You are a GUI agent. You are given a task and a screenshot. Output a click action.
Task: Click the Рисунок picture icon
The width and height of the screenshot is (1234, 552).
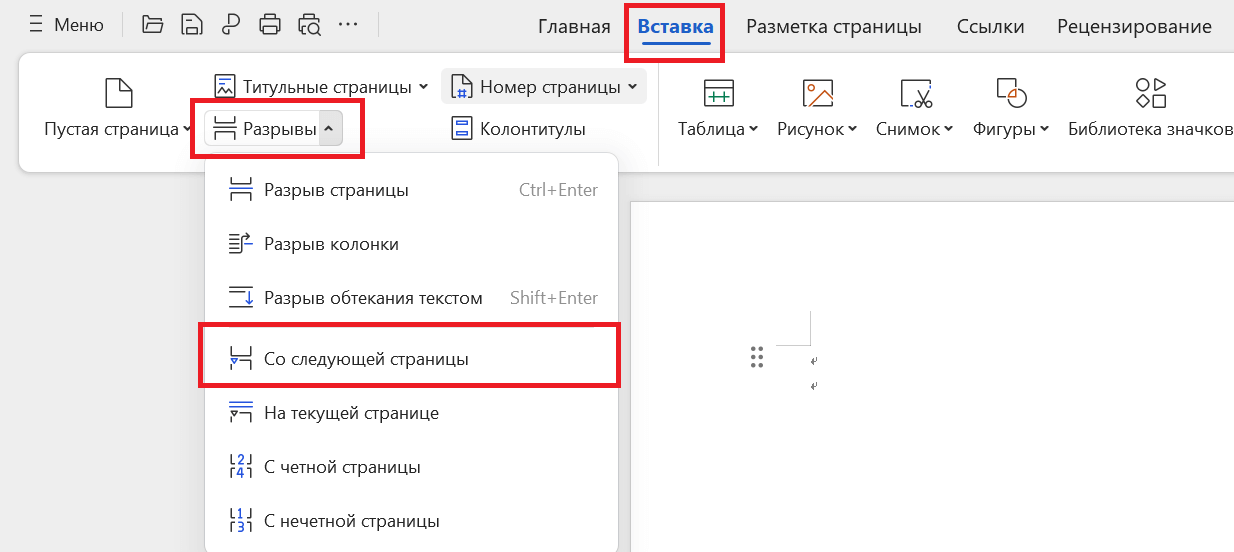pos(818,93)
